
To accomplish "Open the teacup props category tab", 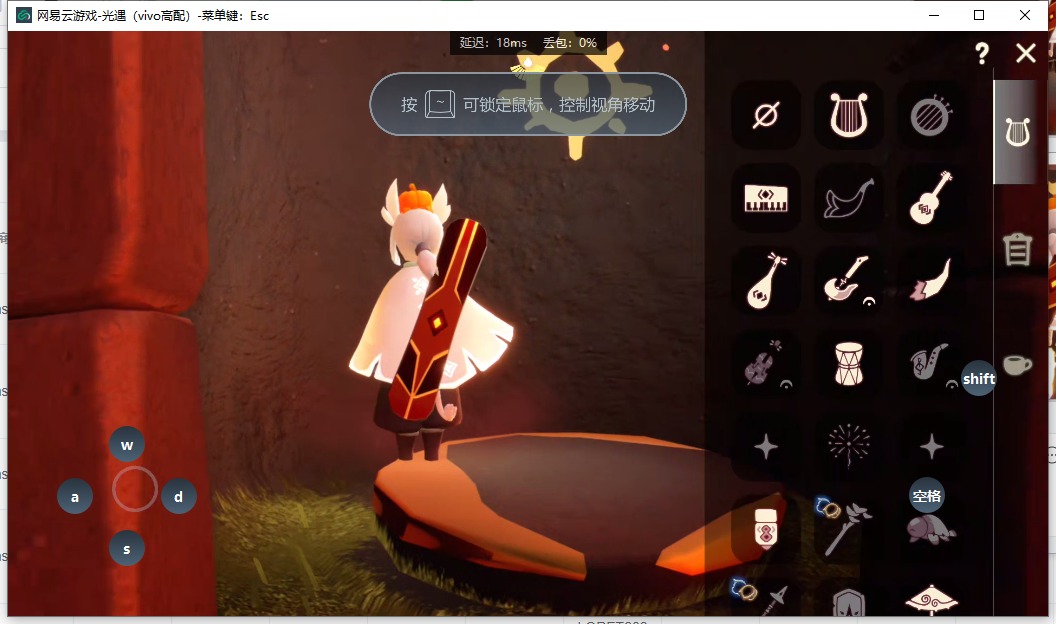I will point(1017,365).
